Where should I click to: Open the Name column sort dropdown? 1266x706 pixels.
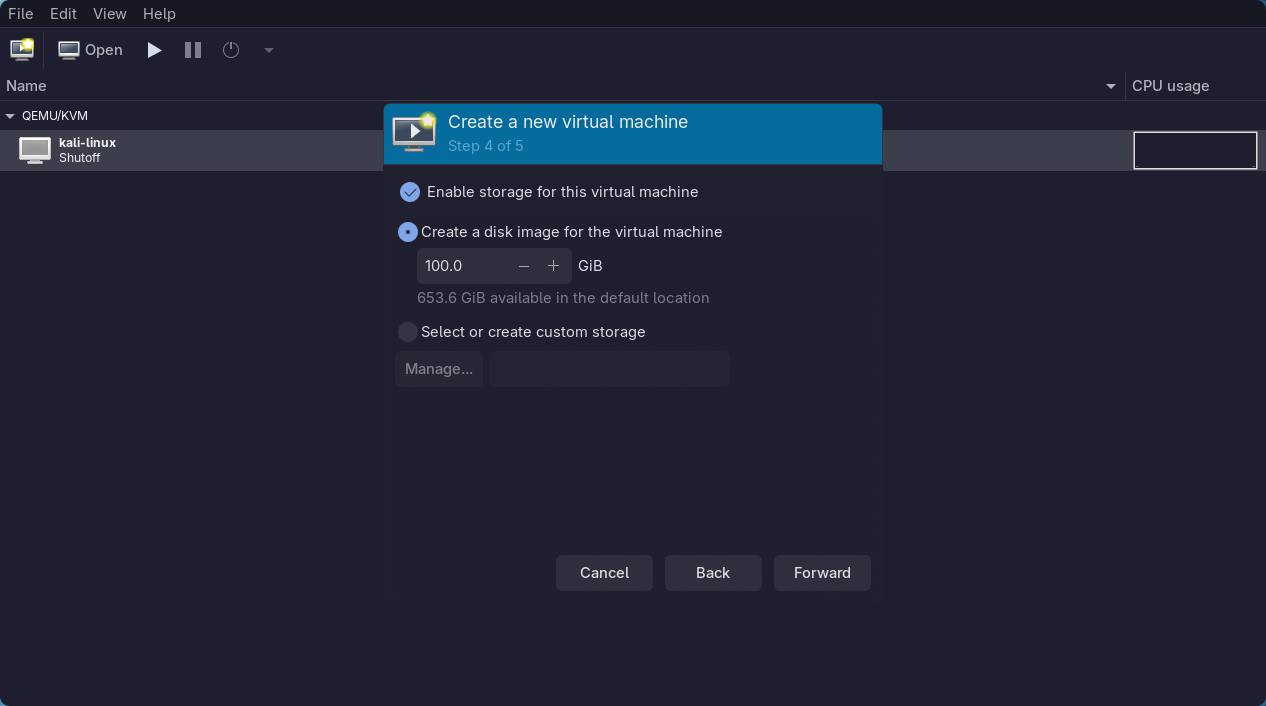click(x=1110, y=86)
